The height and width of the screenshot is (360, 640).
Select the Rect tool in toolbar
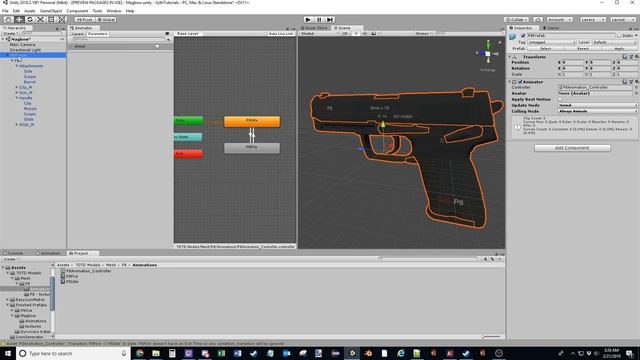[x=51, y=20]
